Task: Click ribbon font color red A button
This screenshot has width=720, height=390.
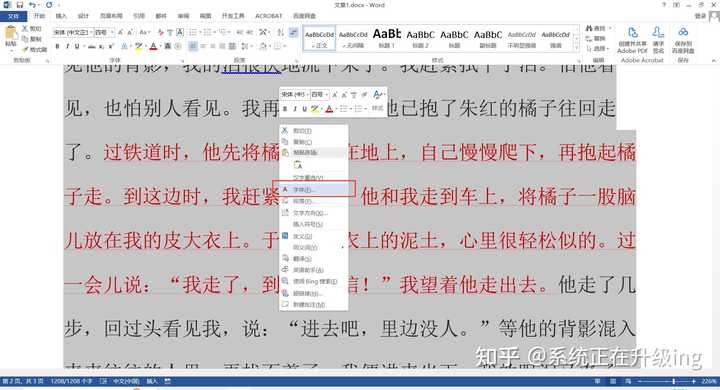Action: click(x=153, y=46)
